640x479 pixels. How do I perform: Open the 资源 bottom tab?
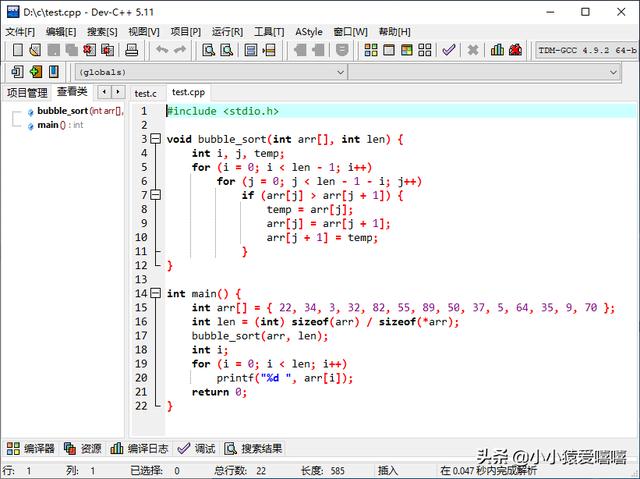(x=83, y=448)
